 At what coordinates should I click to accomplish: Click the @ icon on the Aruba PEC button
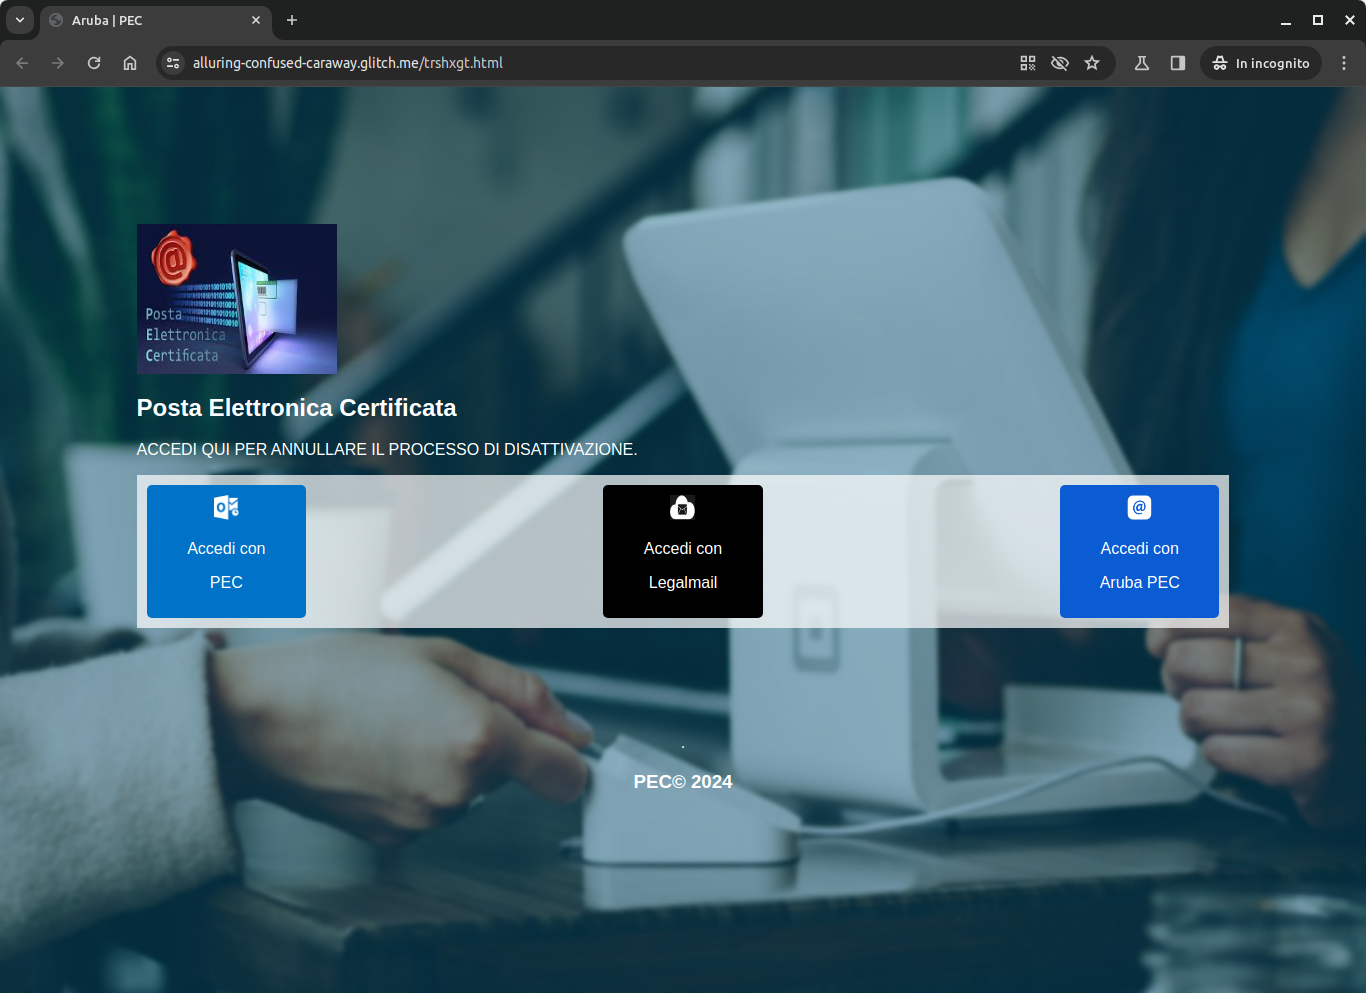click(x=1139, y=507)
